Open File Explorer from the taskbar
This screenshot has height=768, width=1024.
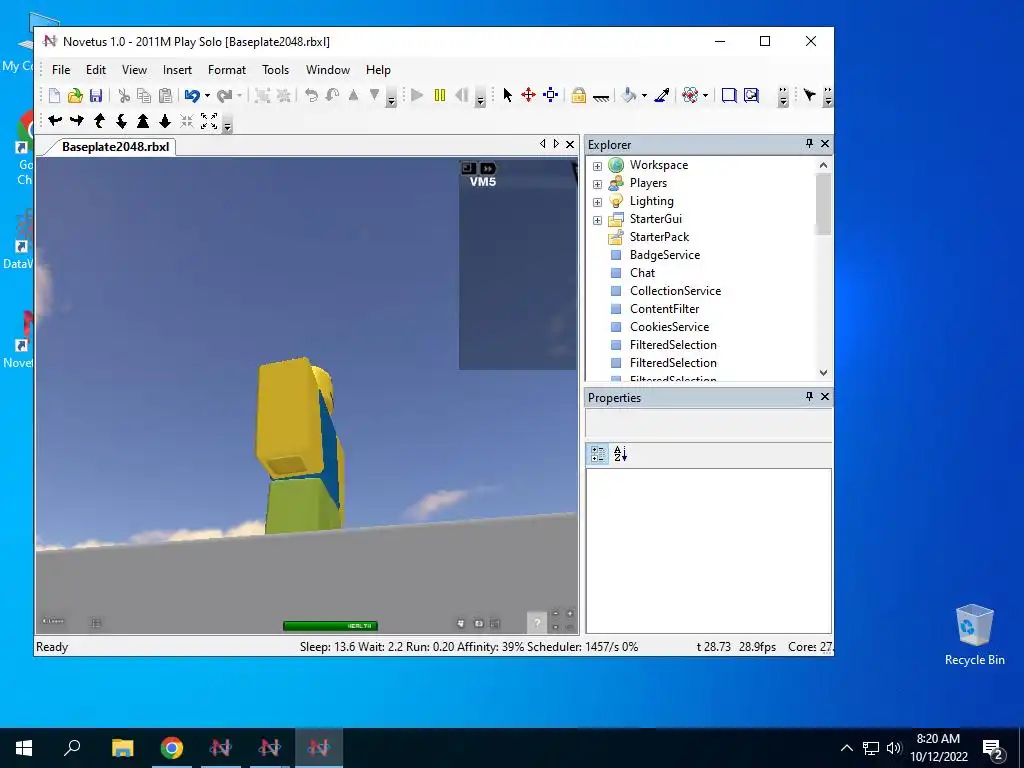coord(122,747)
